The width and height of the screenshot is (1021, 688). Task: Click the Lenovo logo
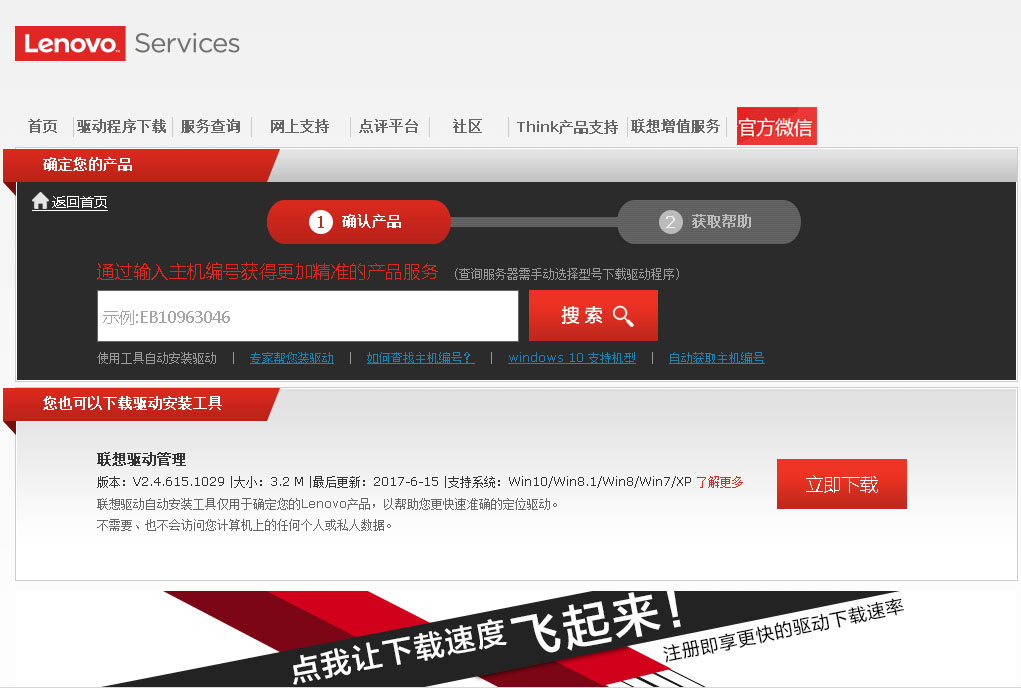click(x=70, y=44)
